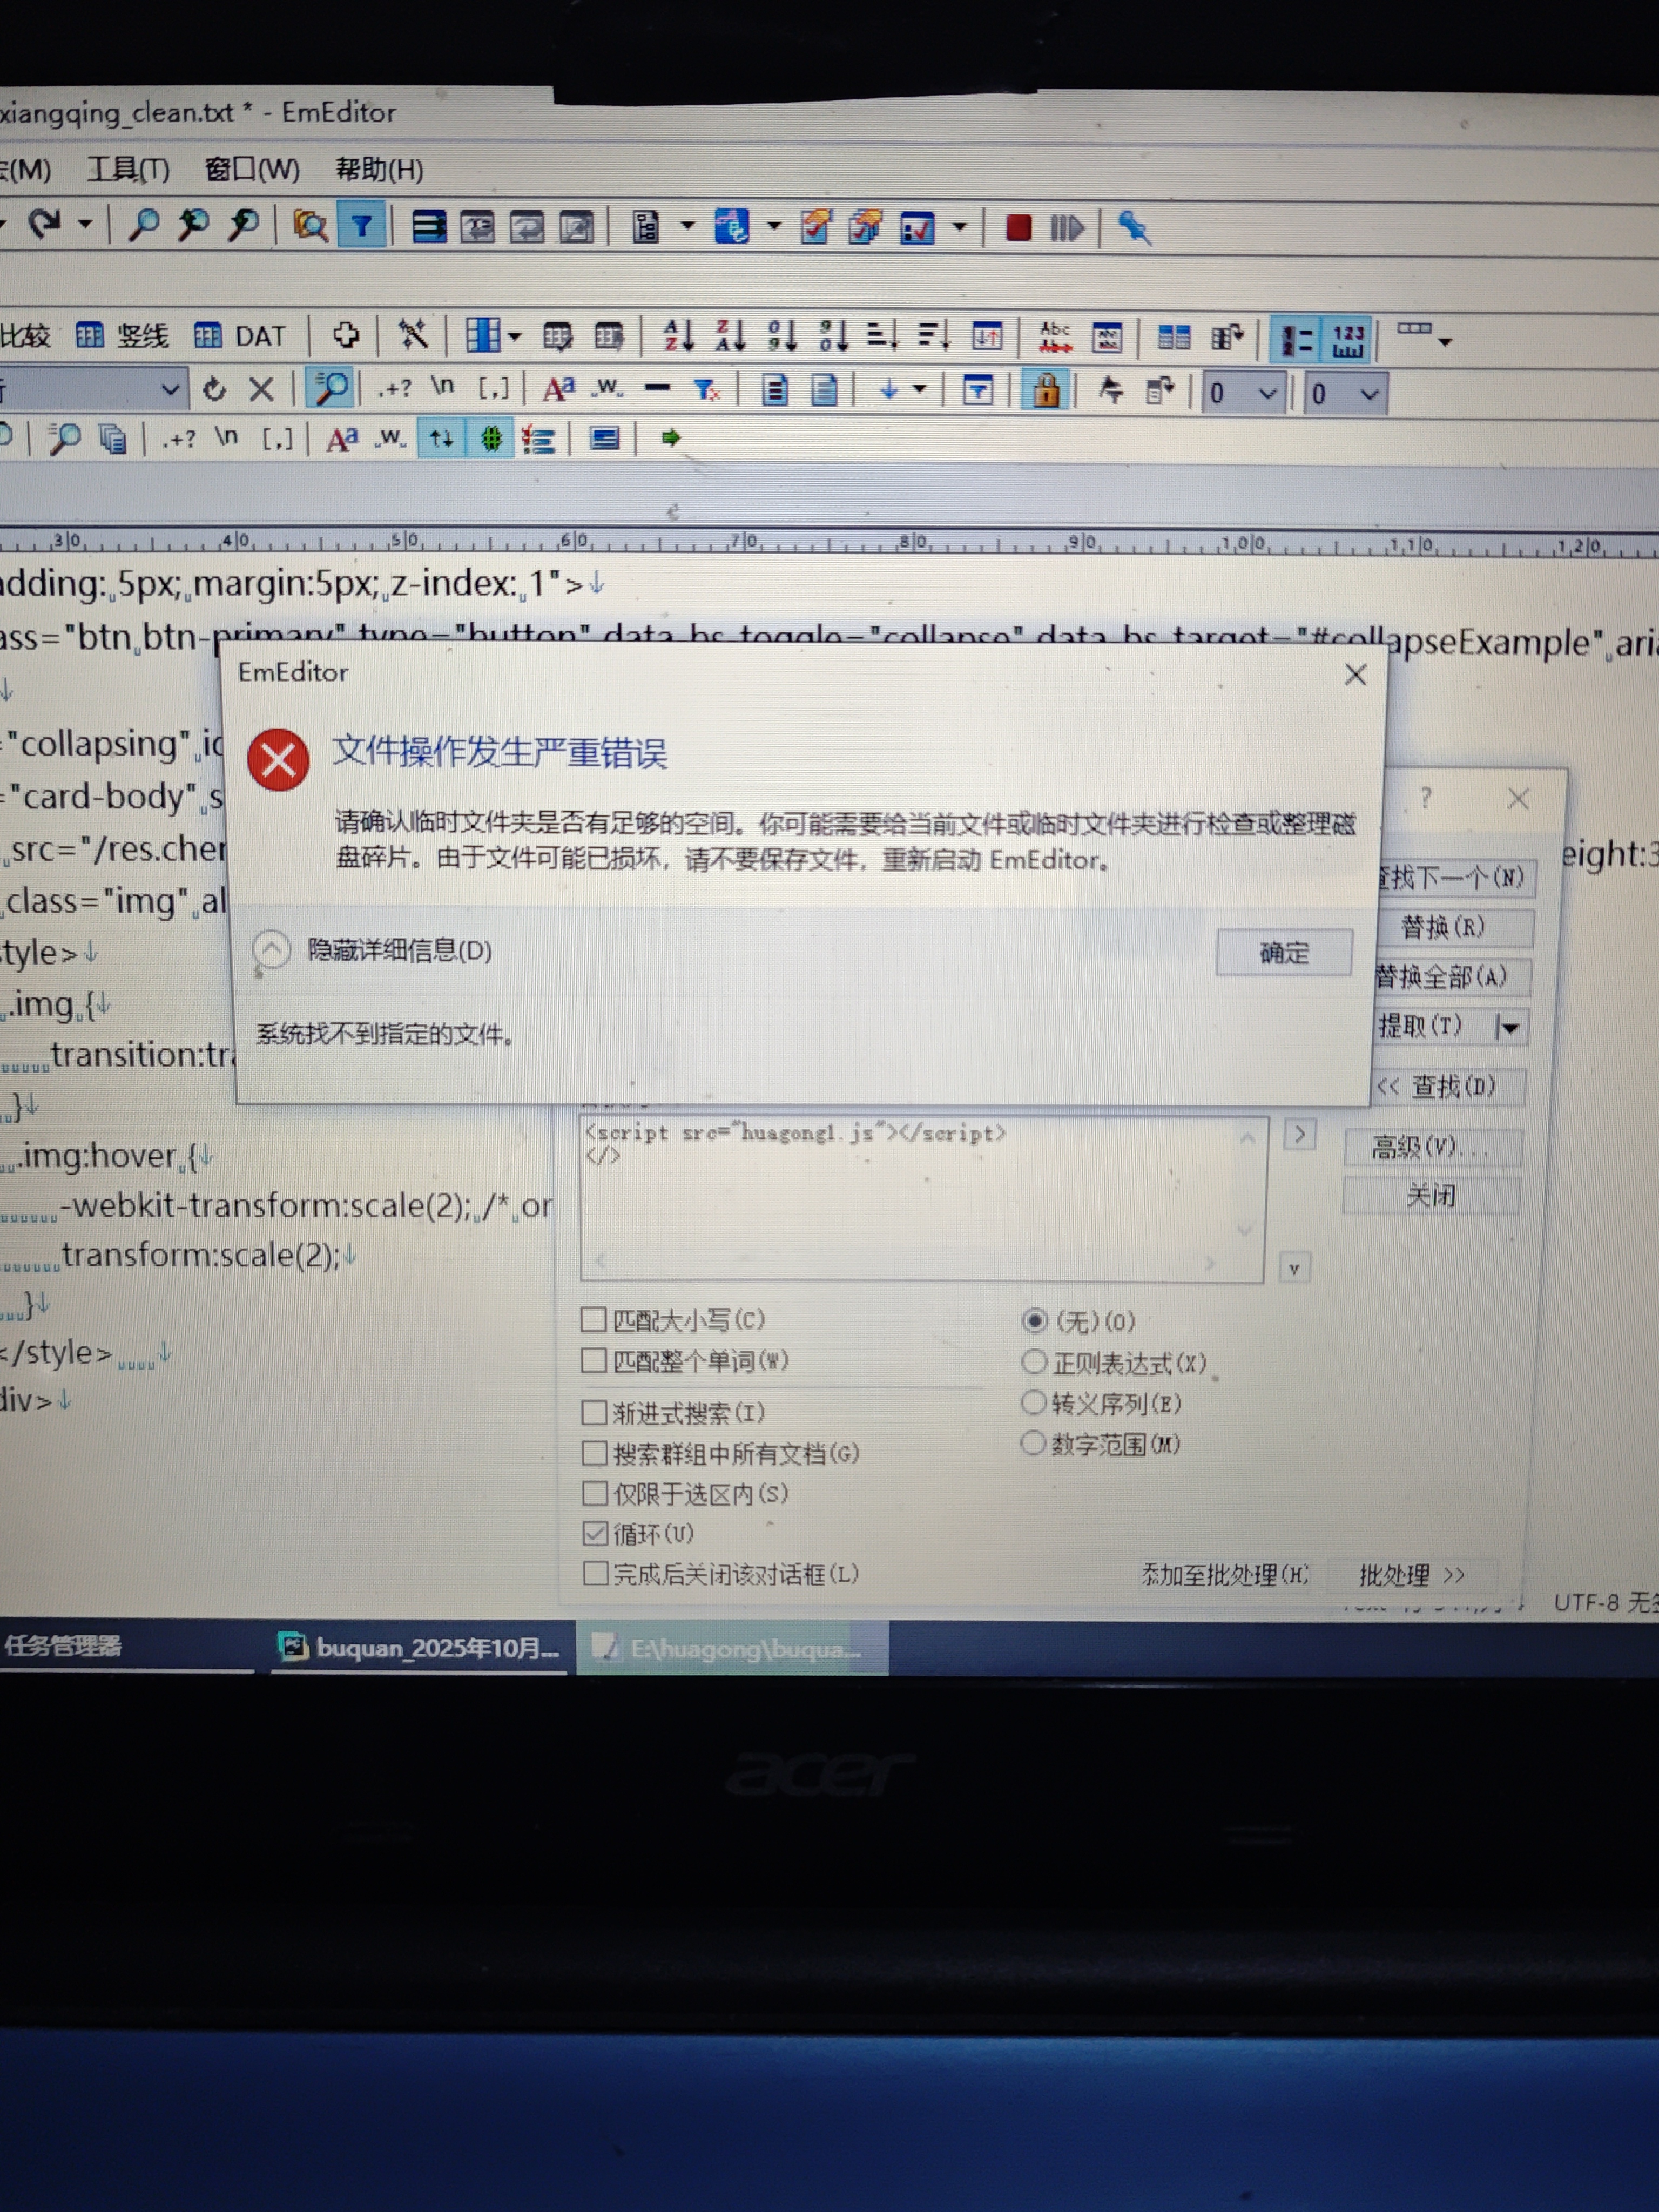Click the red stop macro icon
This screenshot has width=1659, height=2212.
pos(1018,228)
